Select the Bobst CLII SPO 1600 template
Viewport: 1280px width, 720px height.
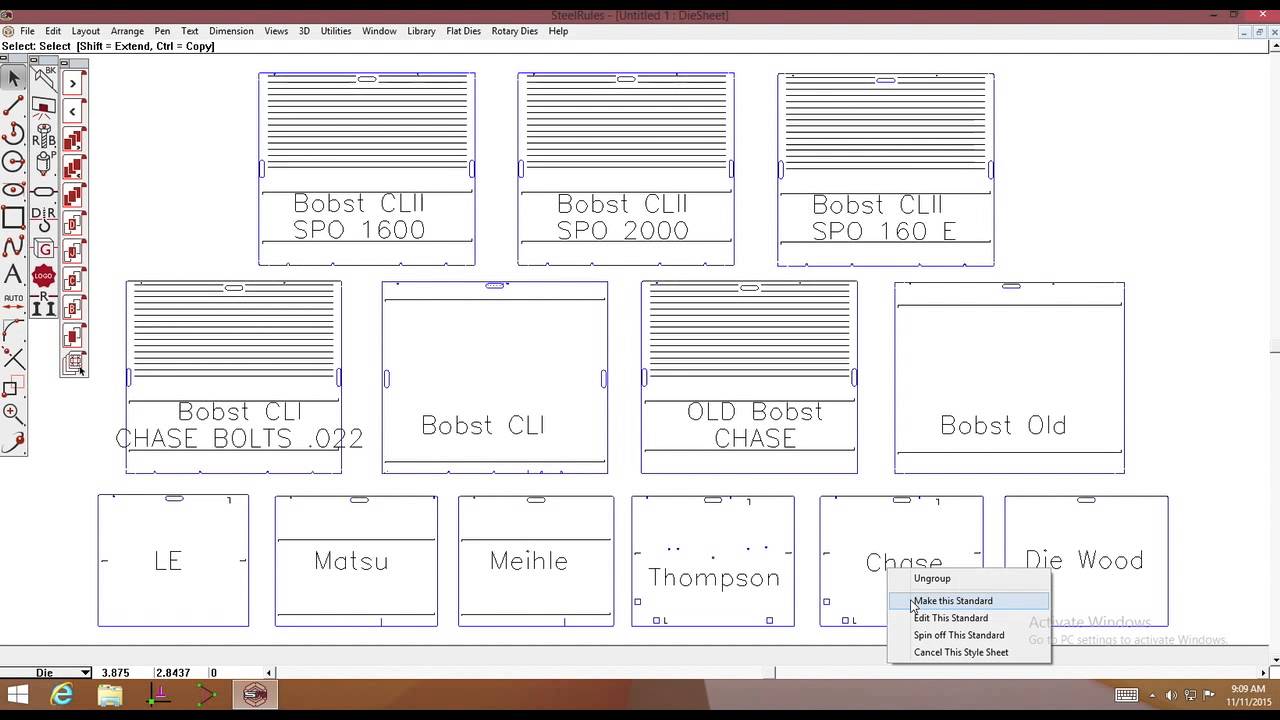pyautogui.click(x=367, y=169)
